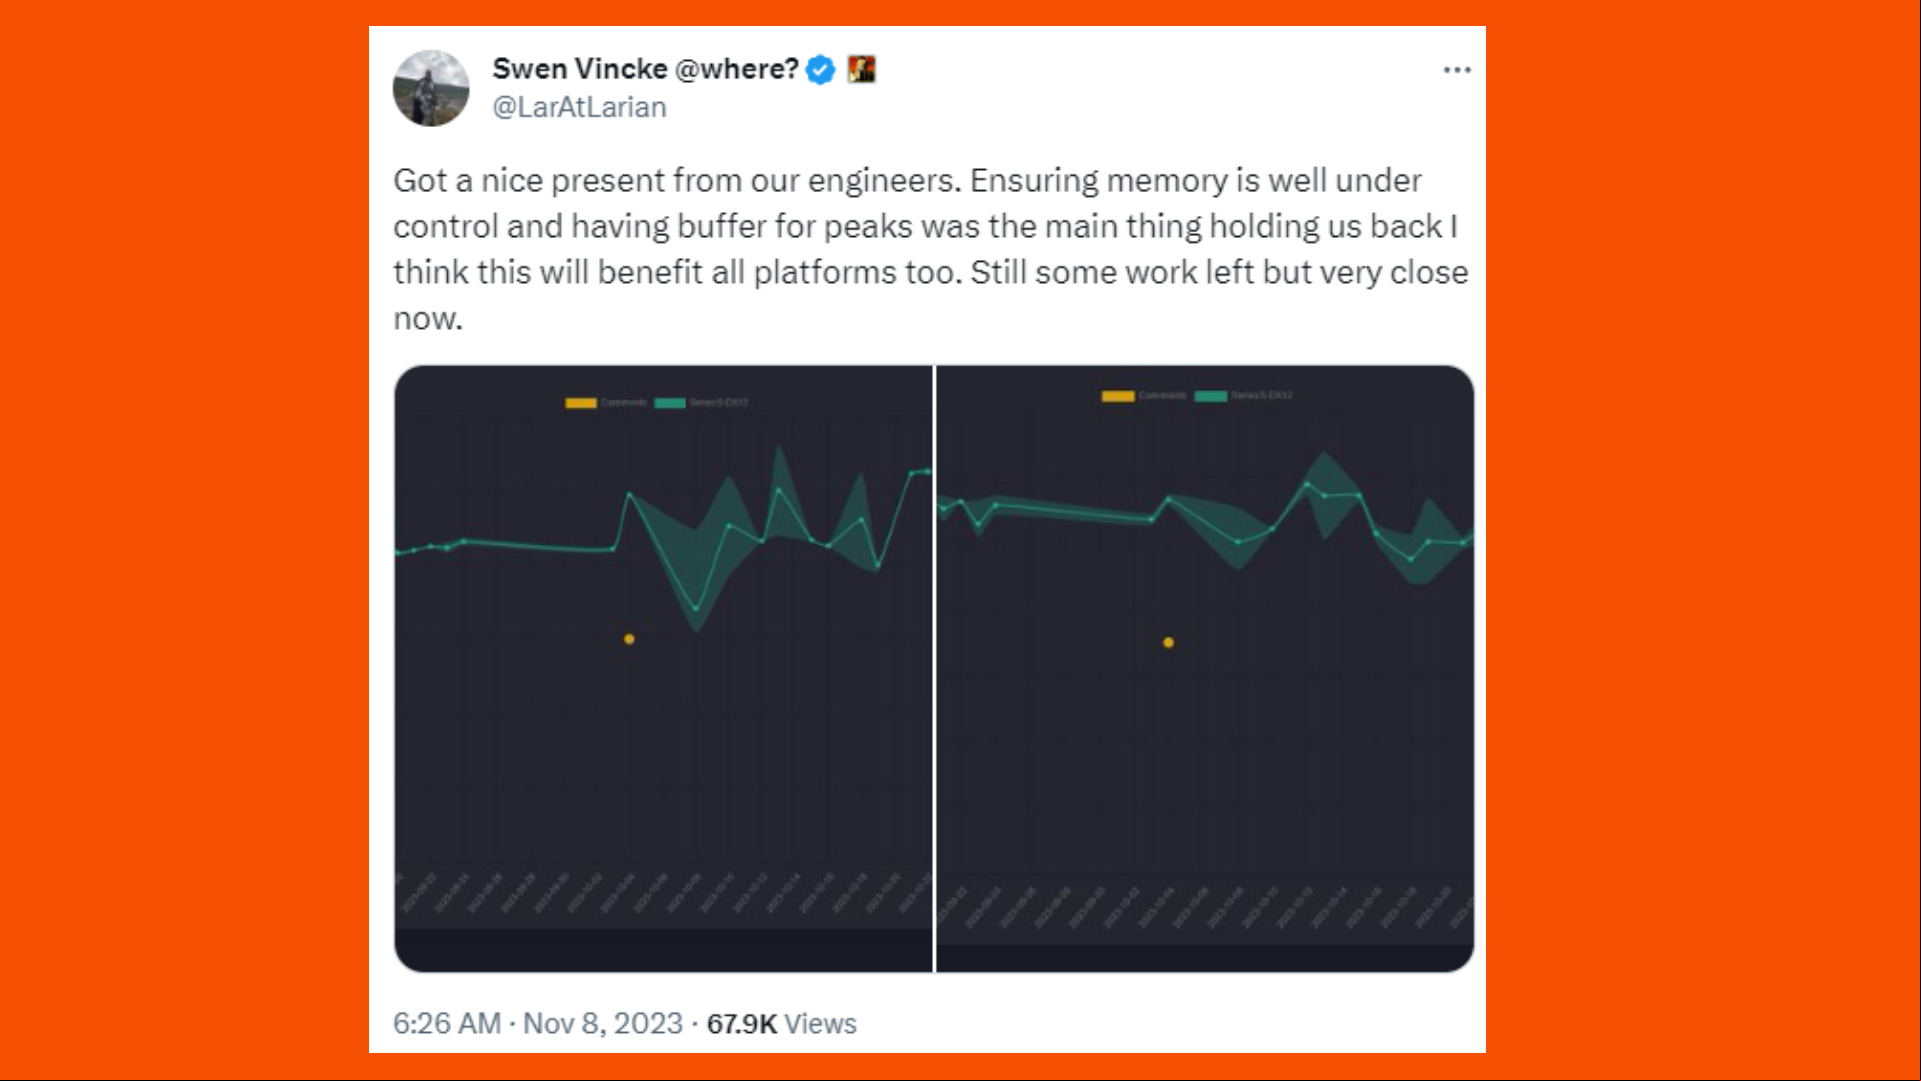Click Swen Vincke's profile avatar

pos(431,88)
